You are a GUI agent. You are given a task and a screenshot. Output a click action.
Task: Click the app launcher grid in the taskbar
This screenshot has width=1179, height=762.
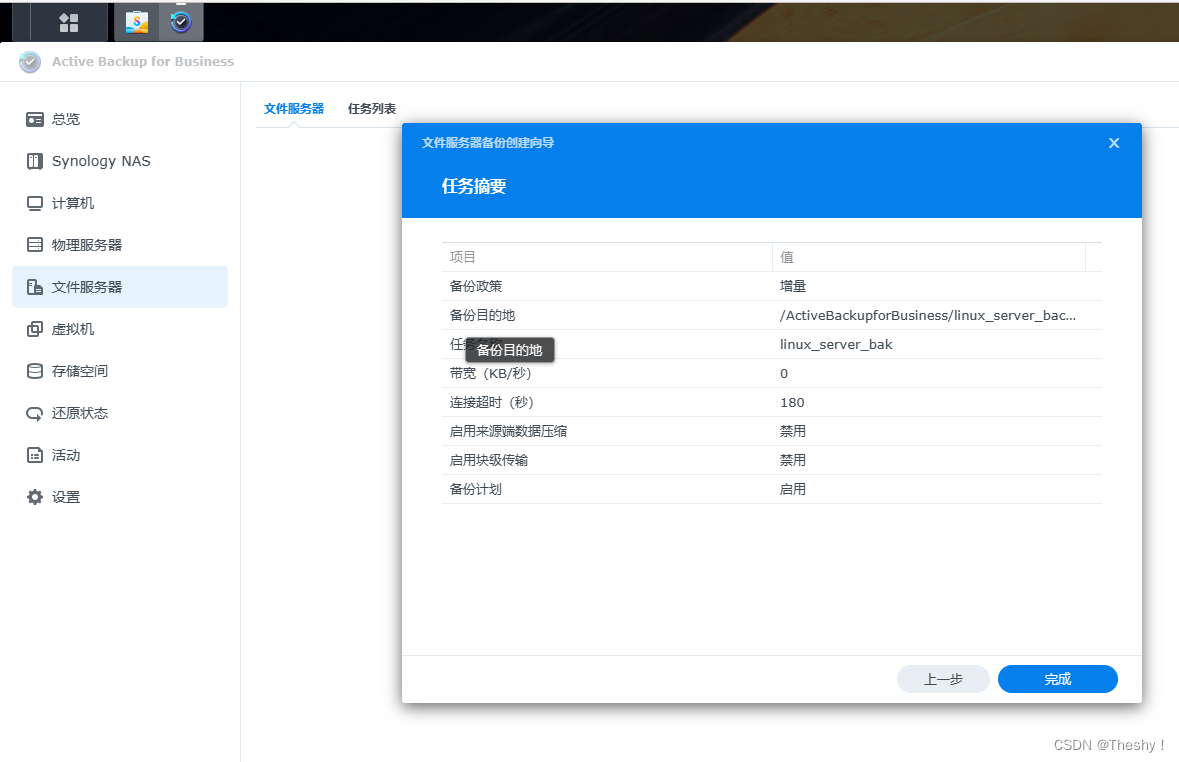(68, 21)
